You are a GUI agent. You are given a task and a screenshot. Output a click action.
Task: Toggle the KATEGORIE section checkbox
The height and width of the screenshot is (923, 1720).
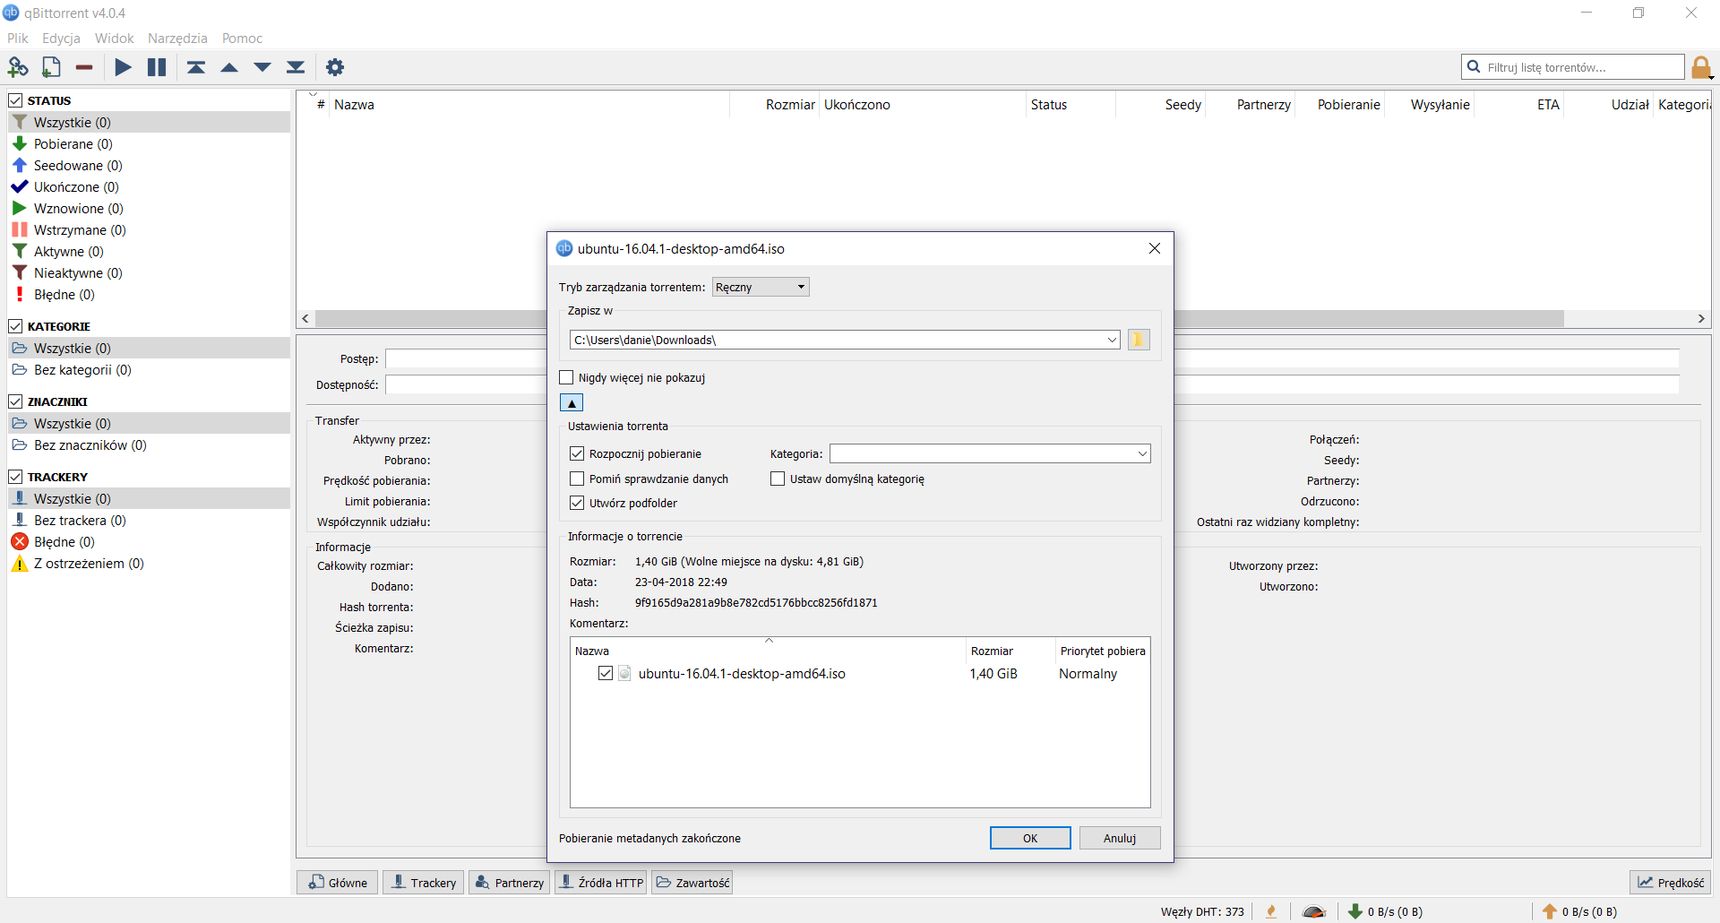click(x=15, y=326)
